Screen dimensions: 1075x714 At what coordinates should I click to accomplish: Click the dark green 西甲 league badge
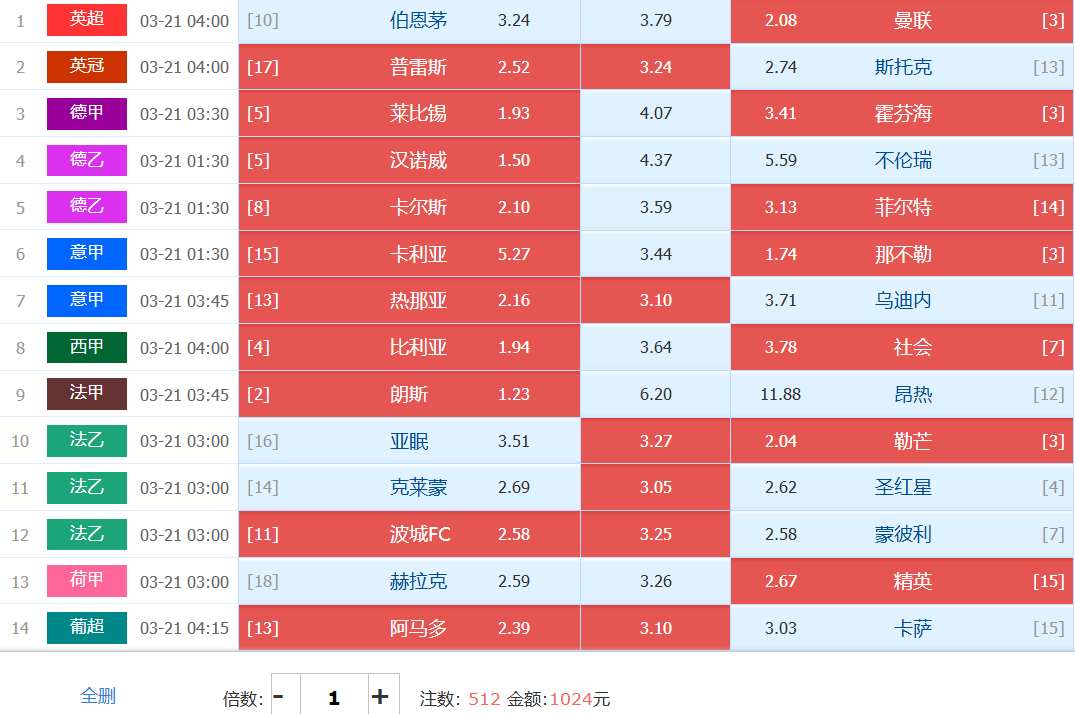tap(87, 347)
